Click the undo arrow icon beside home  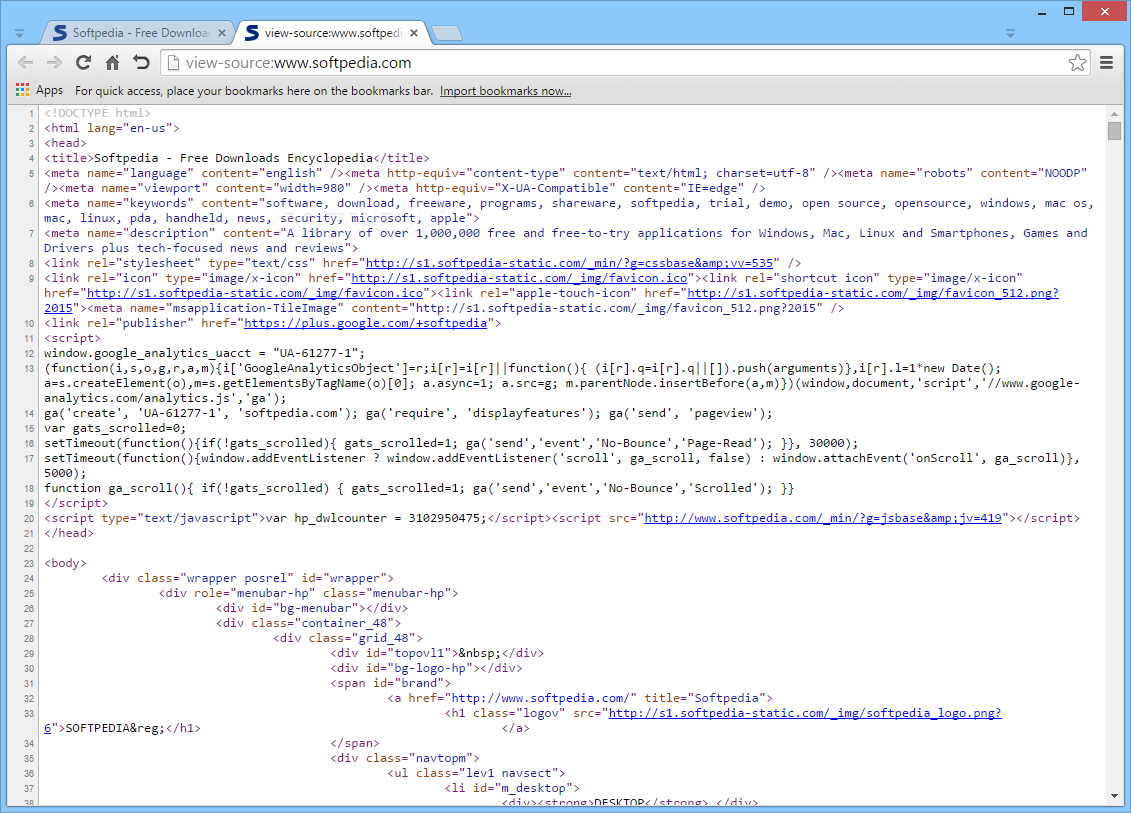click(x=141, y=63)
